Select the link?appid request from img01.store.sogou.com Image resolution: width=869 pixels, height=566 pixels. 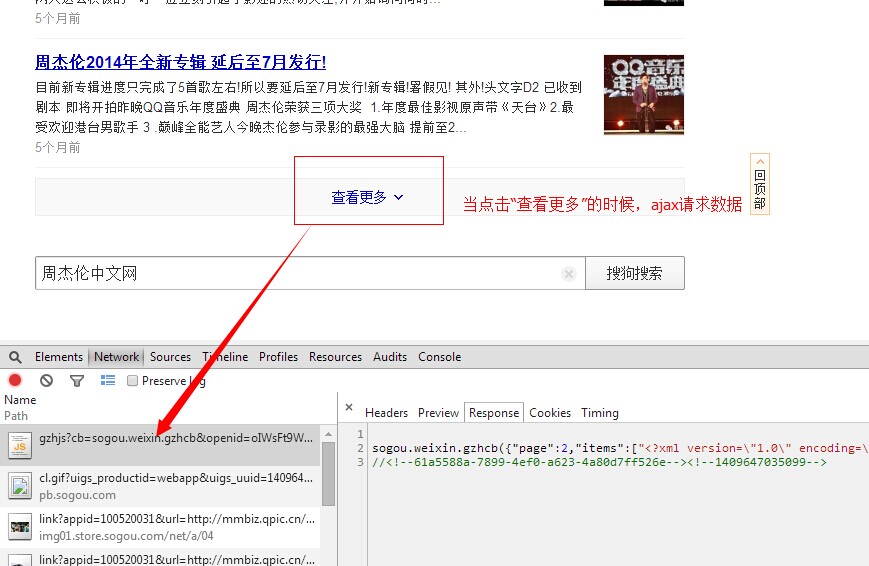tap(160, 527)
